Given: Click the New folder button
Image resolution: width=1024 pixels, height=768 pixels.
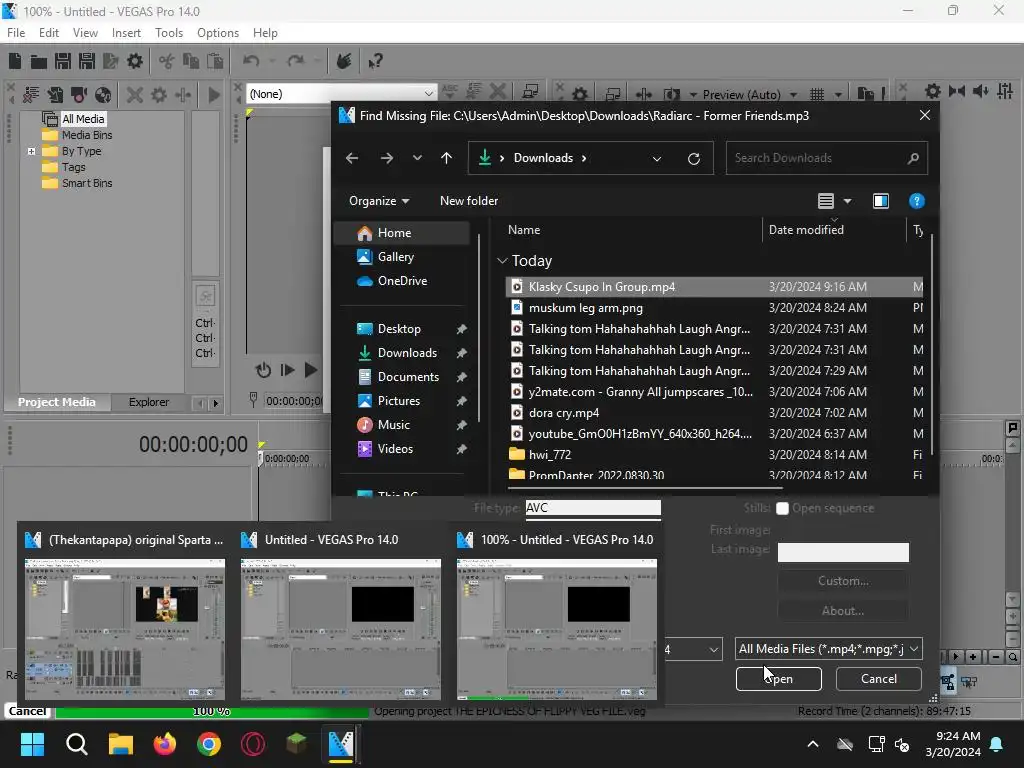Looking at the screenshot, I should coord(469,201).
